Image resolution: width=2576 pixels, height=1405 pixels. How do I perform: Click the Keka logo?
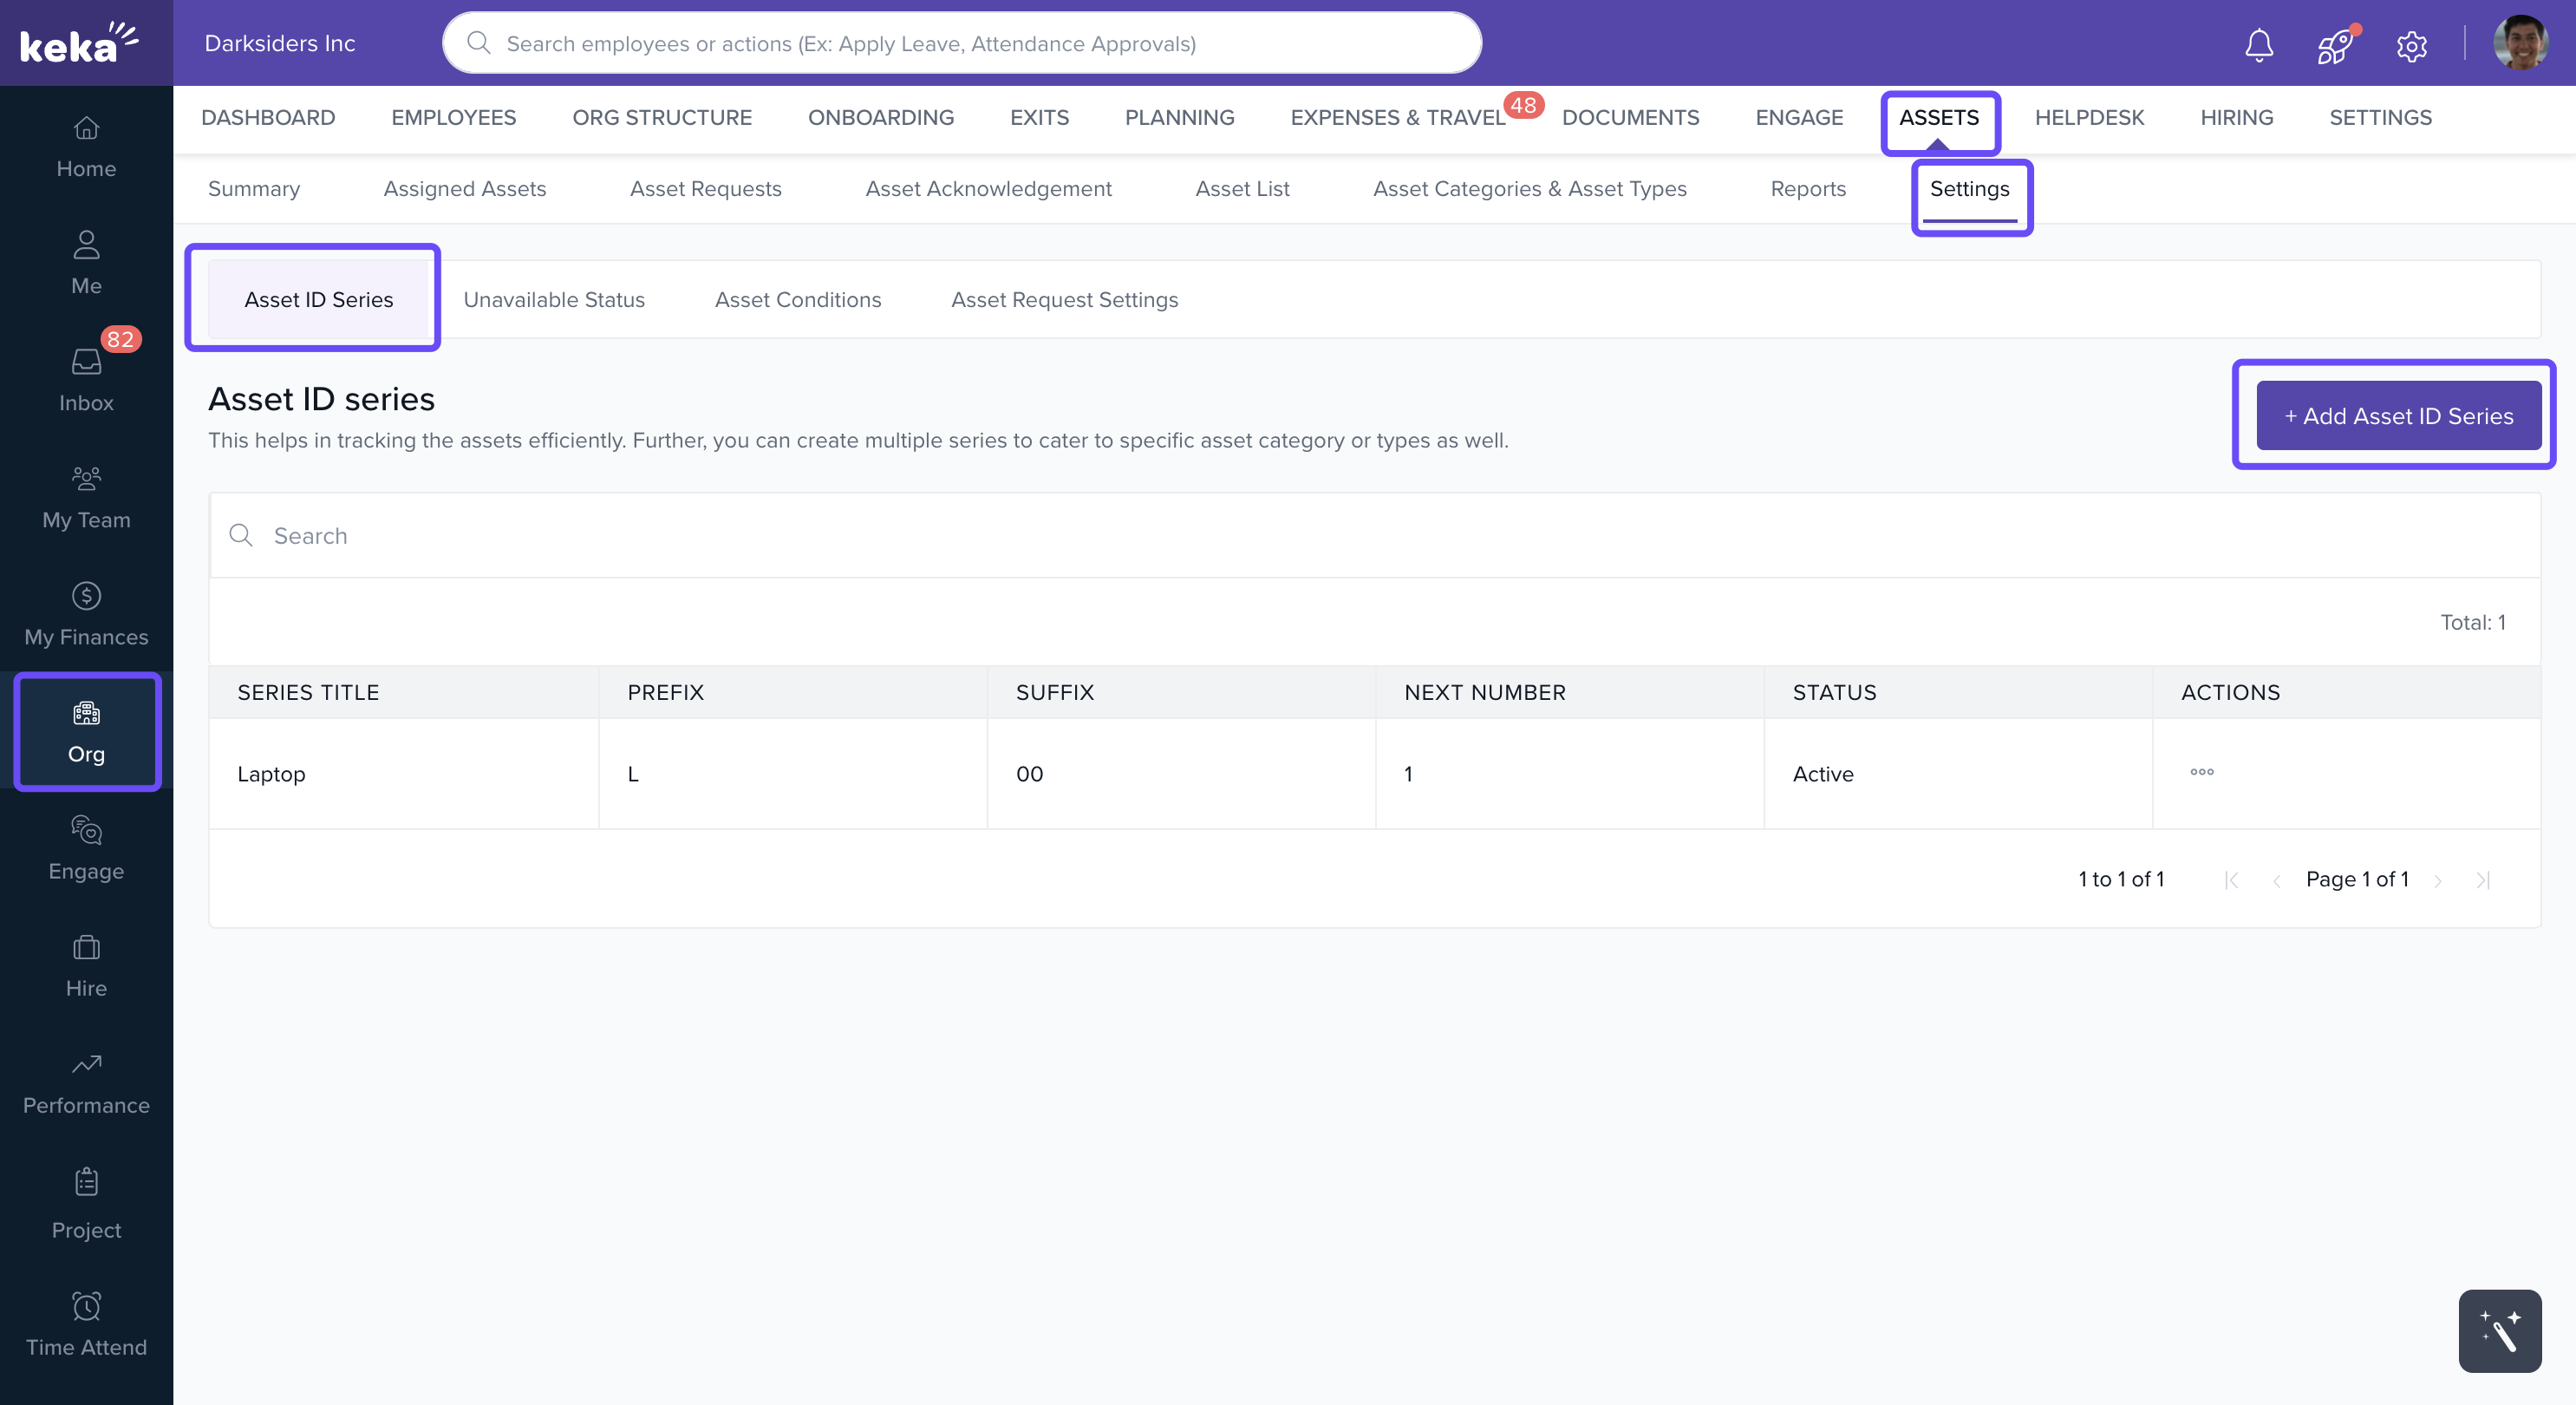click(x=78, y=43)
